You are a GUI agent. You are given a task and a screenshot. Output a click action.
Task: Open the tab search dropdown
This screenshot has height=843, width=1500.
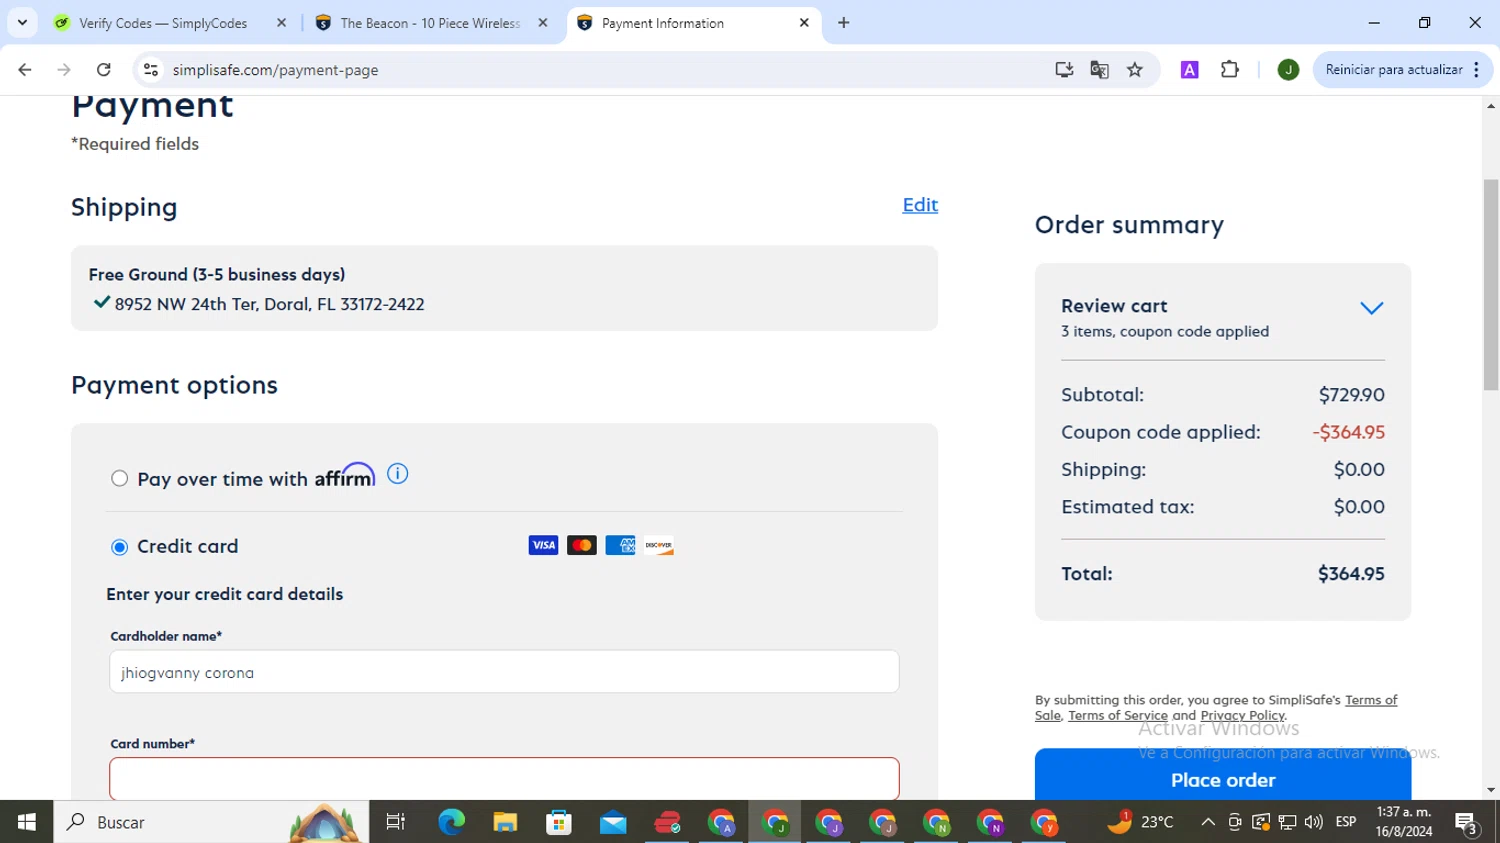(22, 23)
